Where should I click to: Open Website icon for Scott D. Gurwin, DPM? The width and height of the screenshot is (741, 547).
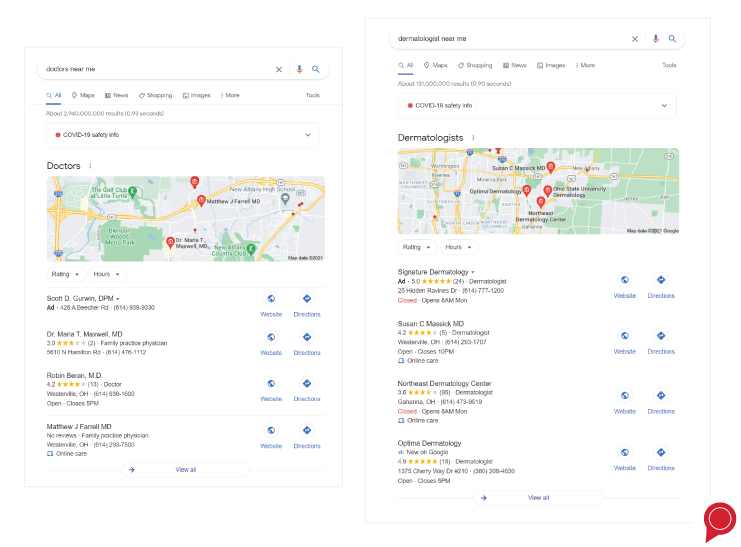click(x=271, y=299)
